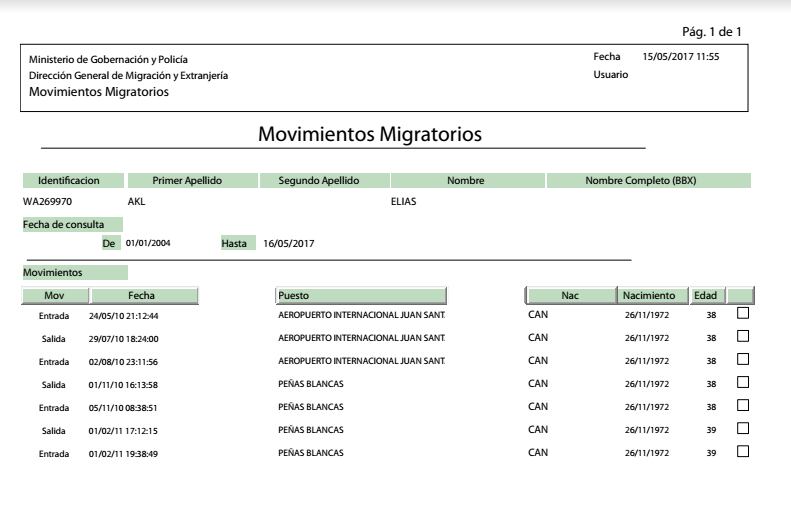Click the Nacimiento column header
This screenshot has height=508, width=791.
tap(653, 295)
